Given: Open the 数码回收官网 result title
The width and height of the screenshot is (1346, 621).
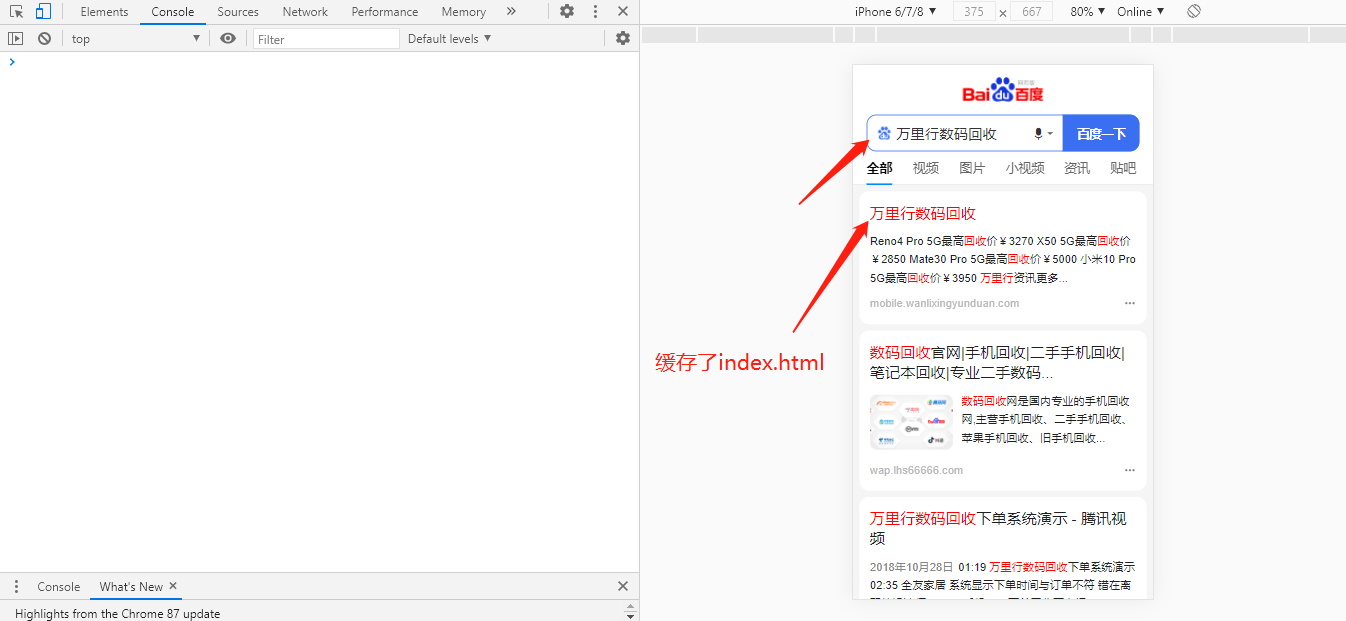Looking at the screenshot, I should coord(998,362).
